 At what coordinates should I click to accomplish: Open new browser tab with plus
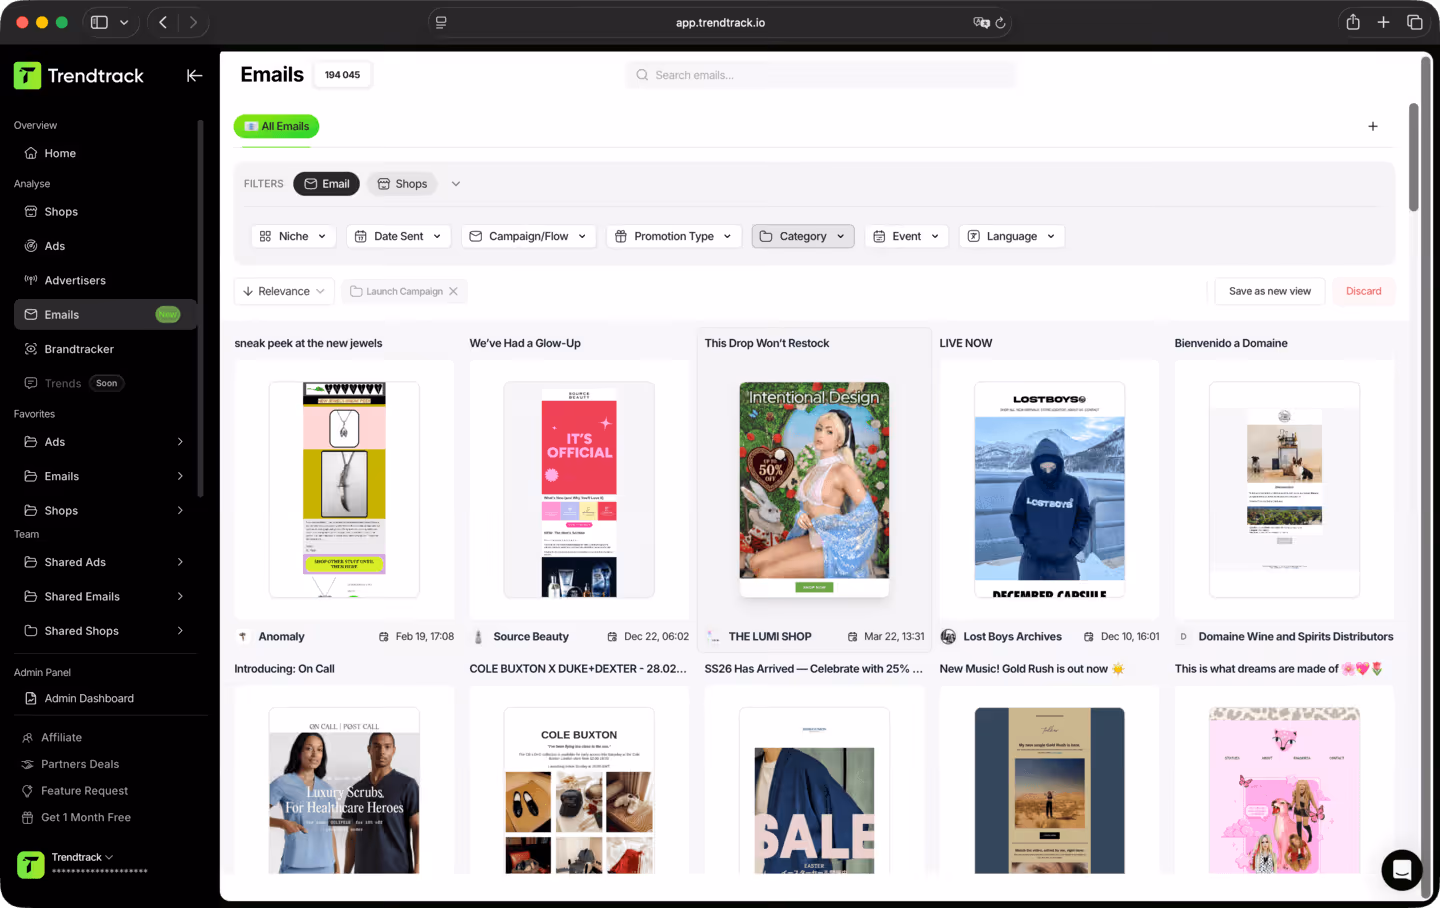(x=1384, y=22)
